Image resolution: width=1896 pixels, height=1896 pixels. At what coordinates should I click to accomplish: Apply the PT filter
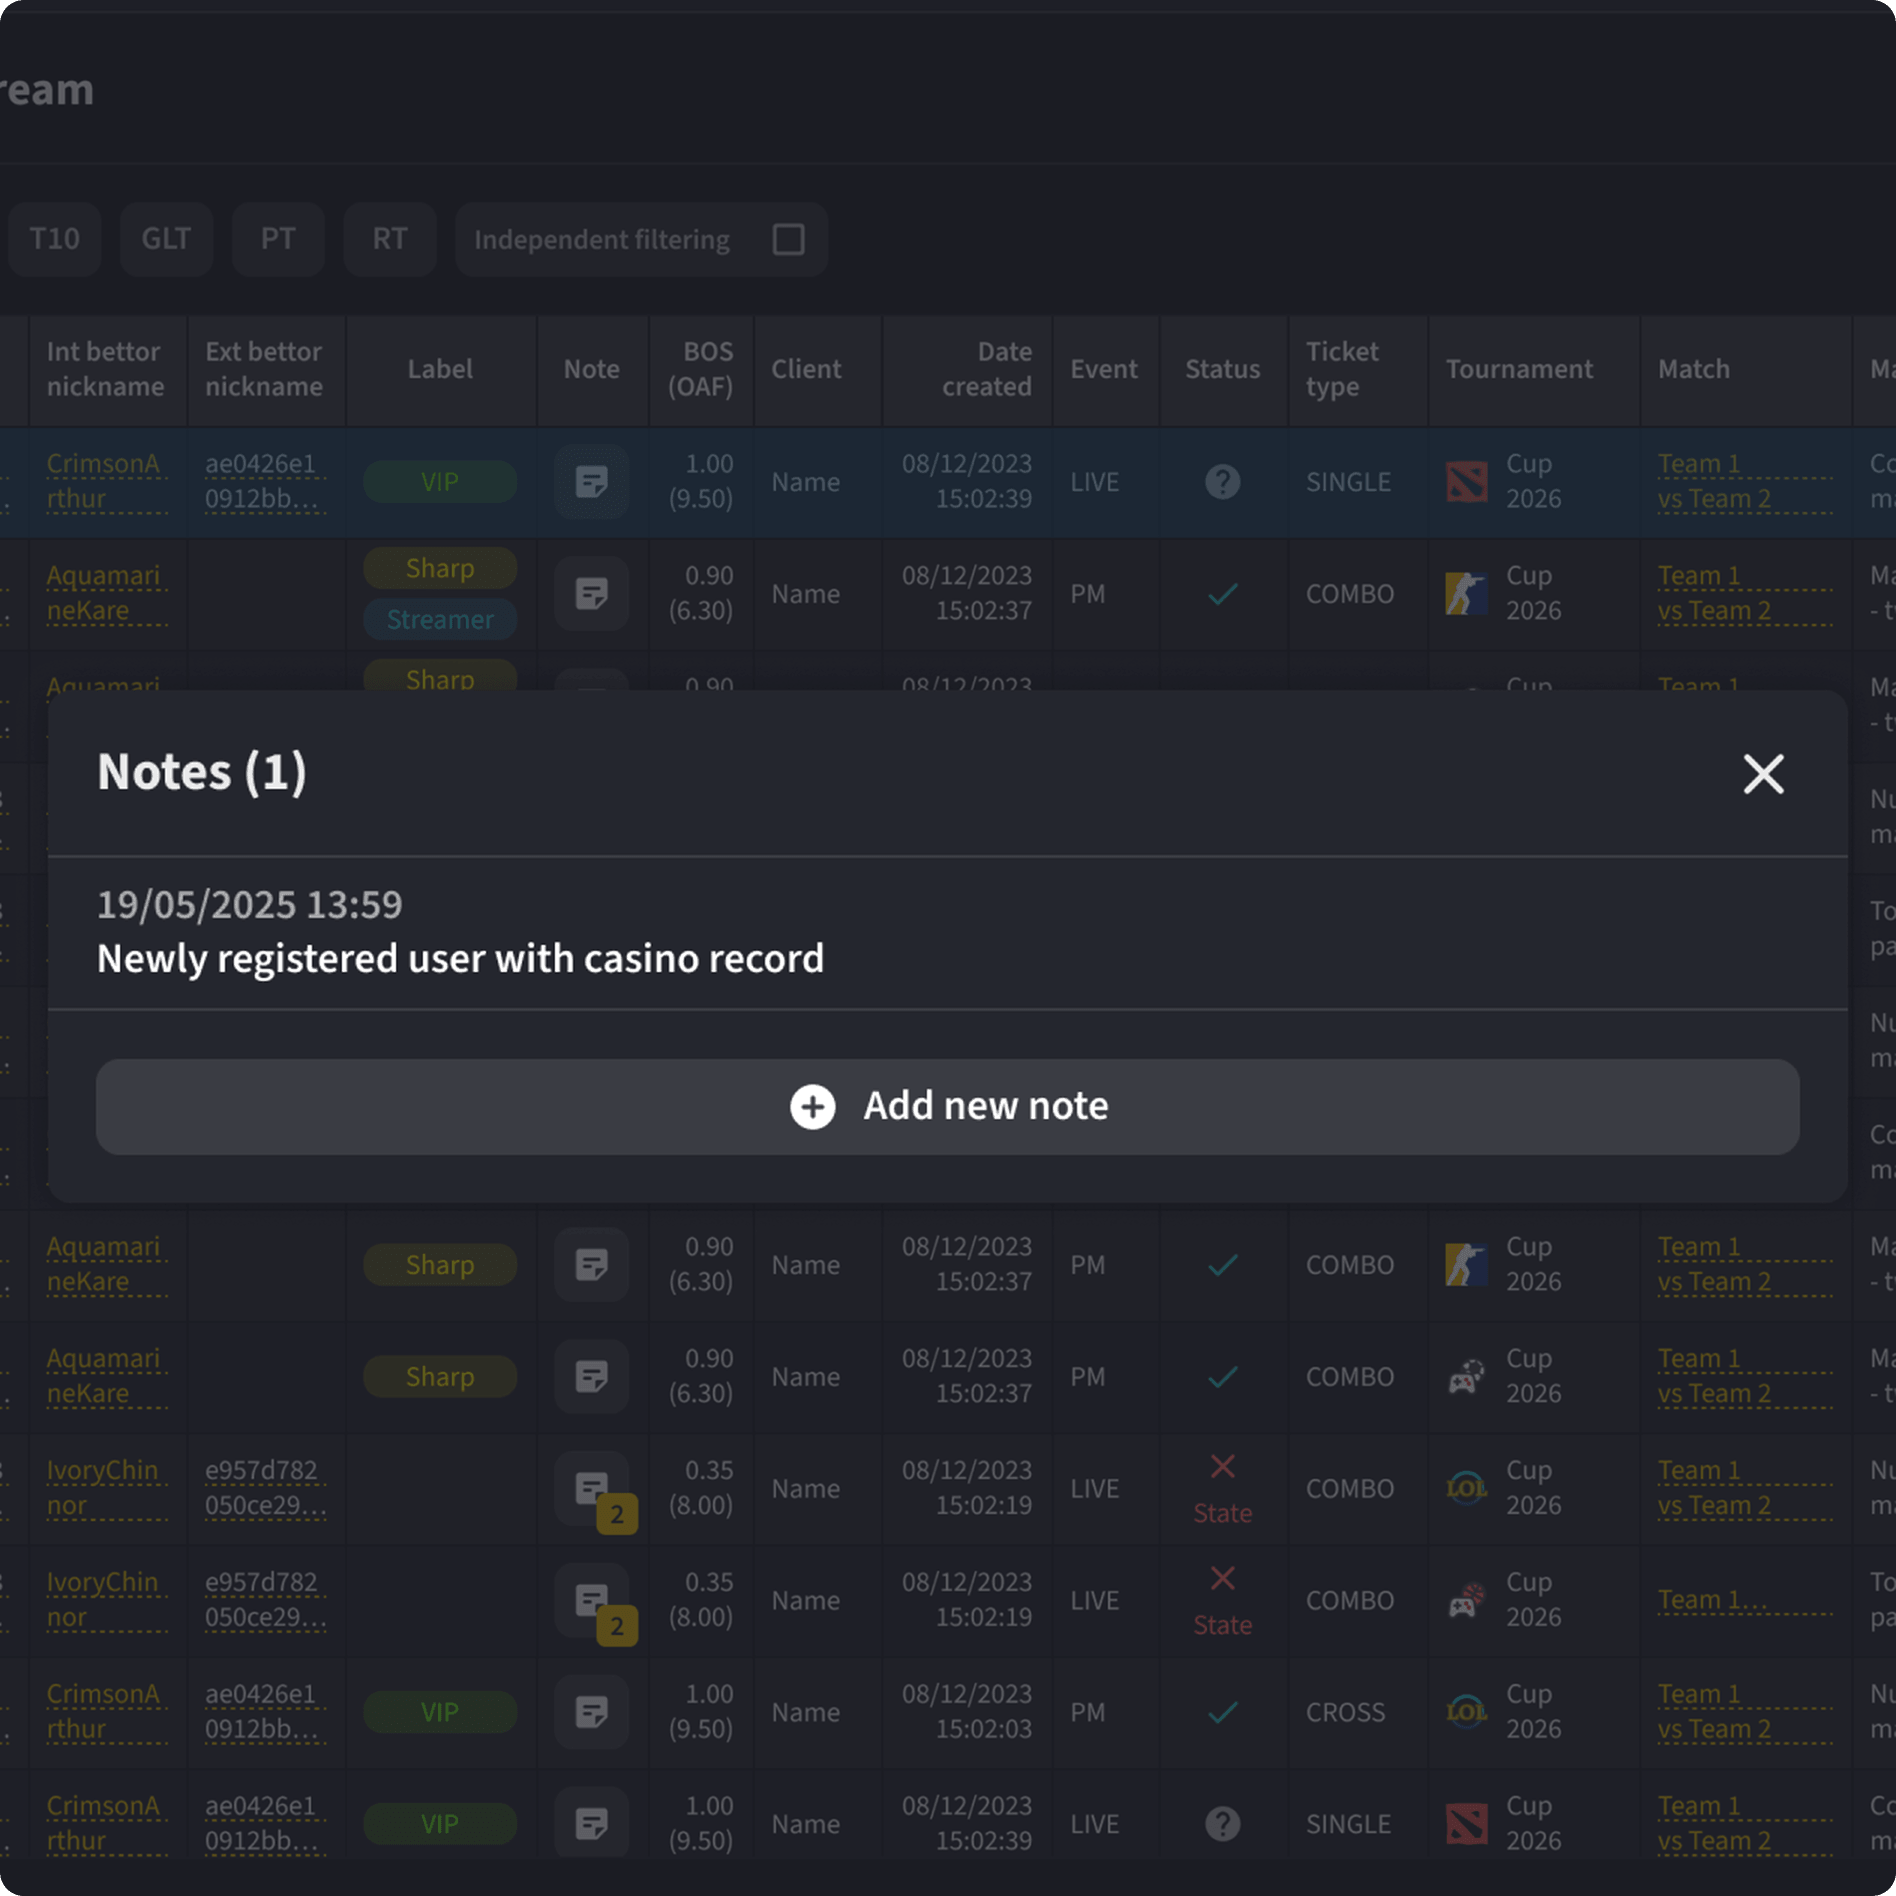[278, 239]
